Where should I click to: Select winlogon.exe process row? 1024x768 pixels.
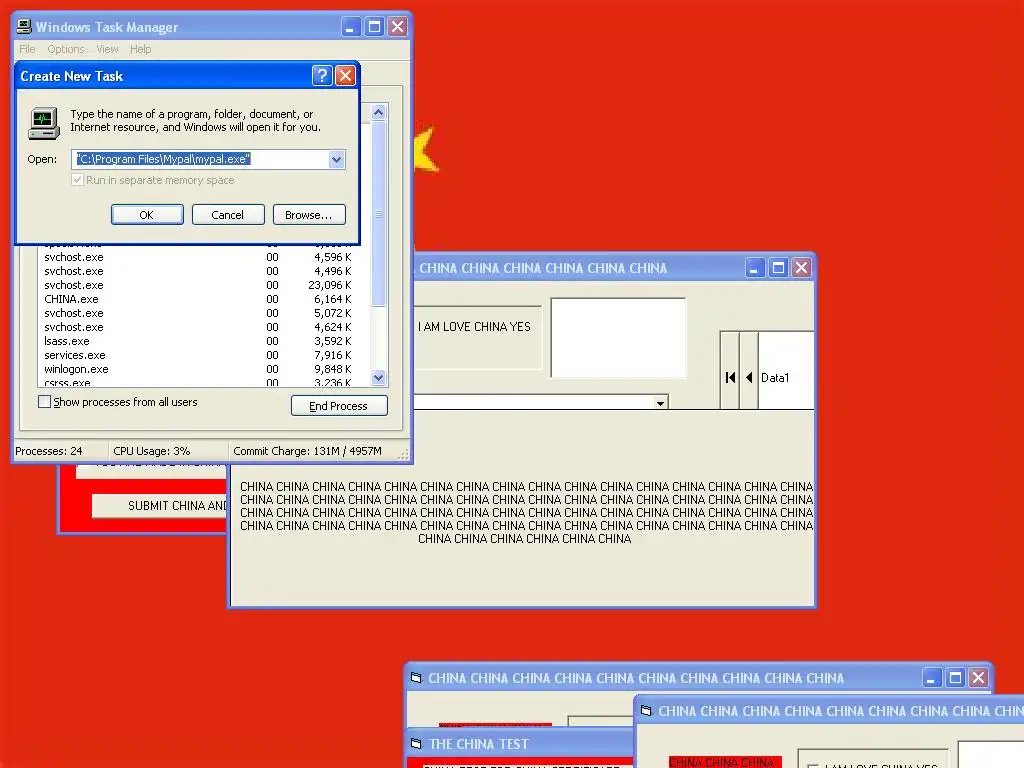pos(199,369)
